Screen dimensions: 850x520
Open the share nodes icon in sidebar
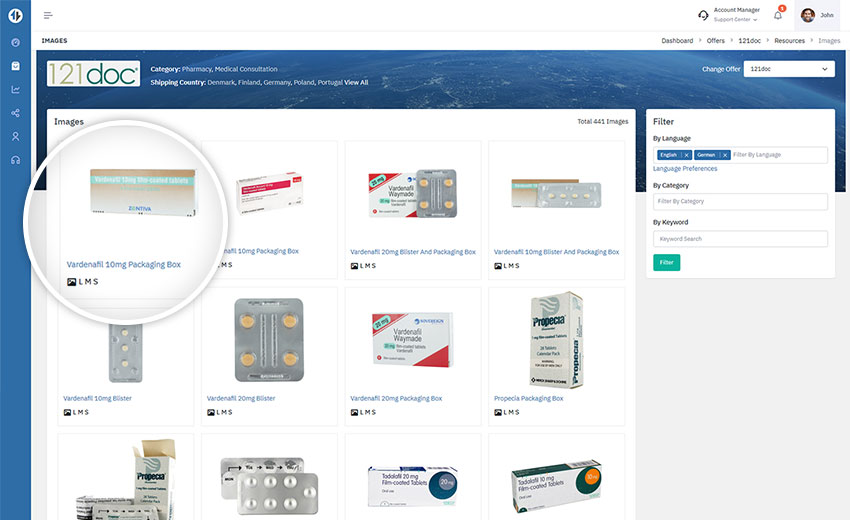coord(15,113)
